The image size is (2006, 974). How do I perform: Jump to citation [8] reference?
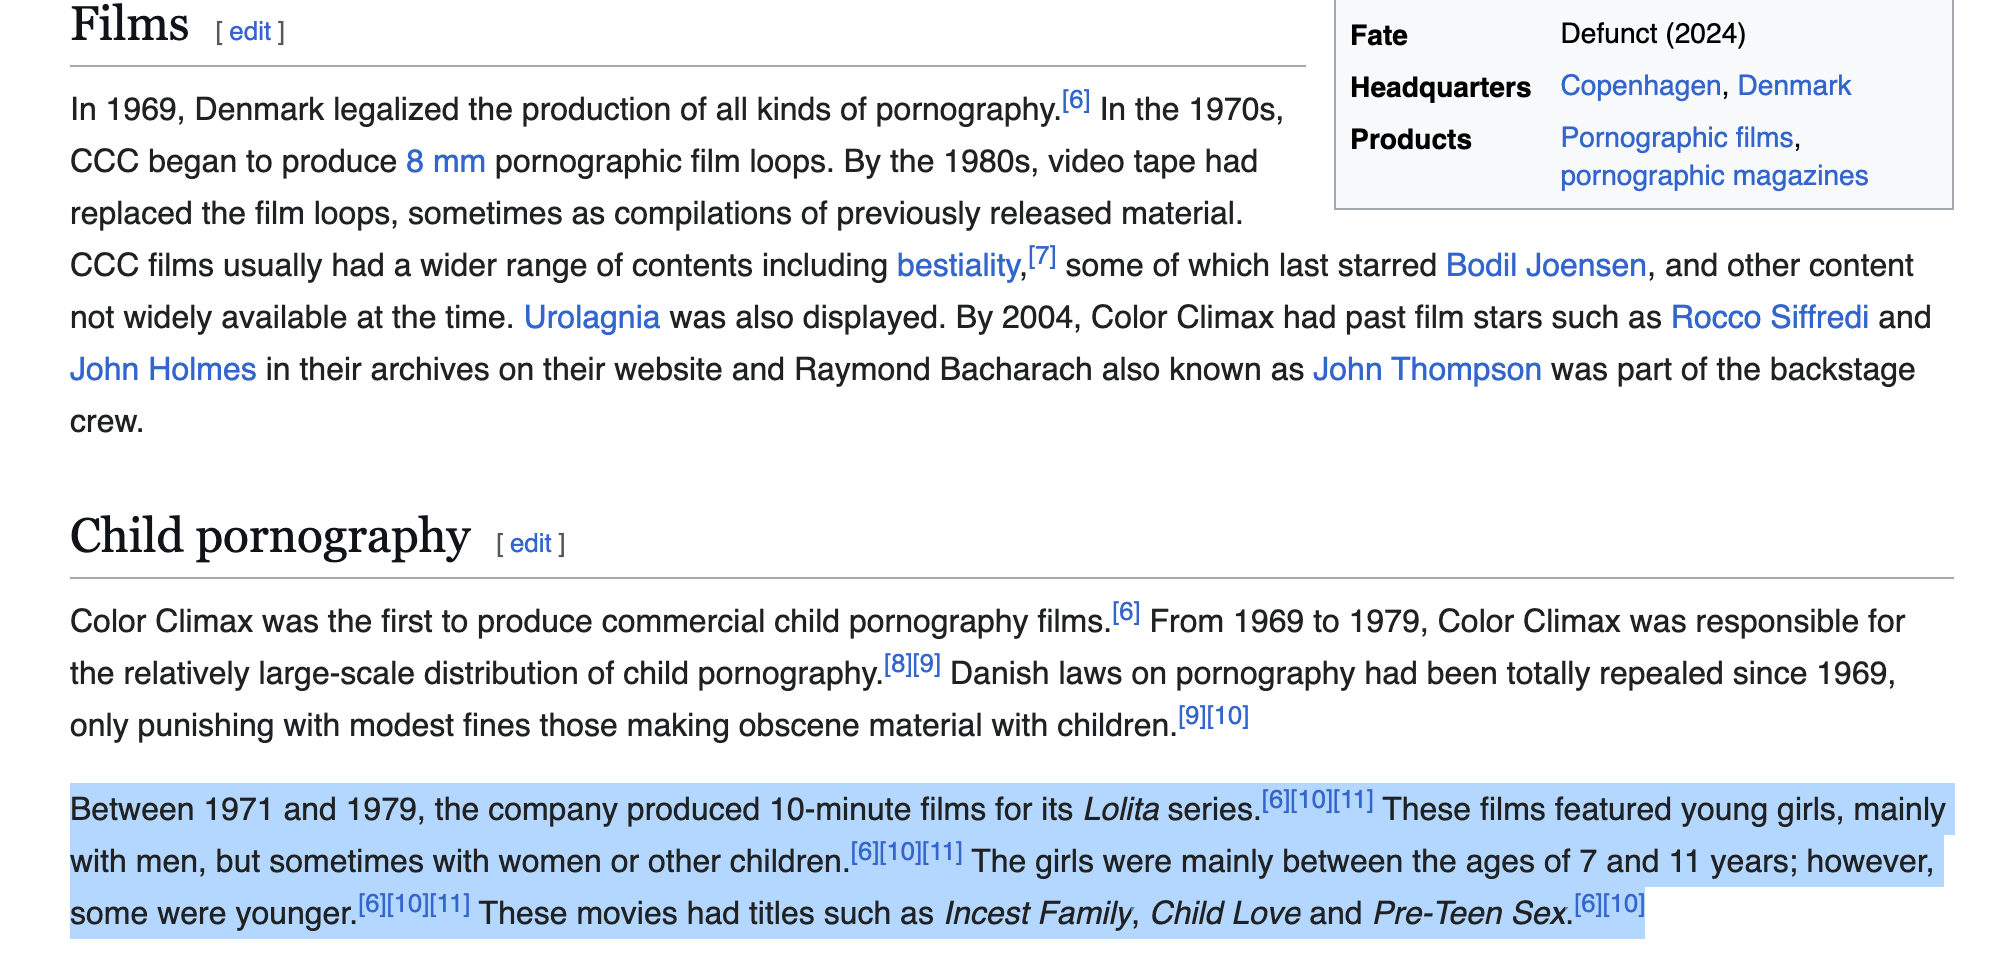(898, 664)
